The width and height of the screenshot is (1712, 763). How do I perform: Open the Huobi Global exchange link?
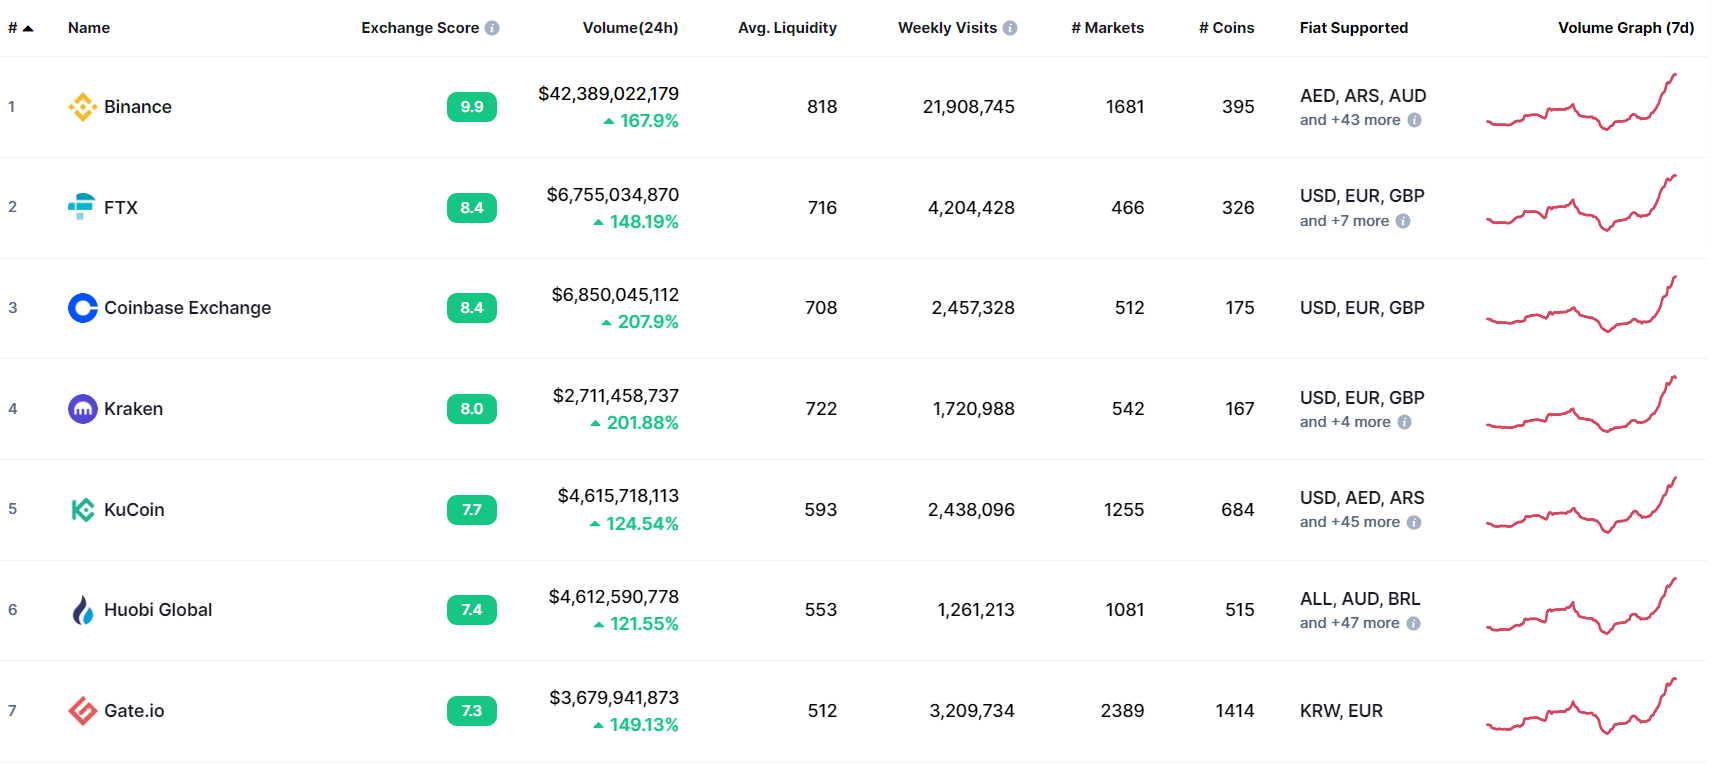click(x=158, y=610)
